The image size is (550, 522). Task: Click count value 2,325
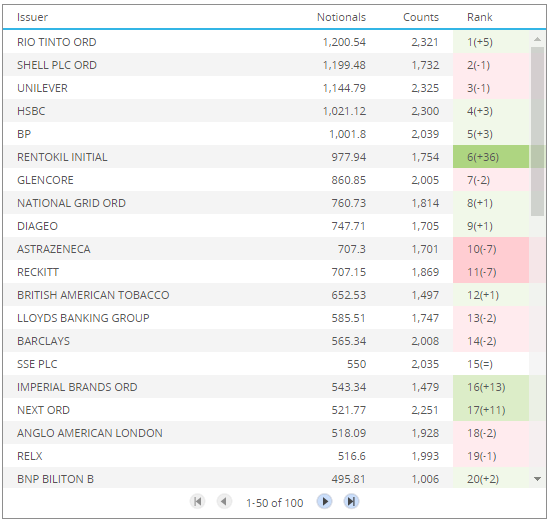click(425, 88)
